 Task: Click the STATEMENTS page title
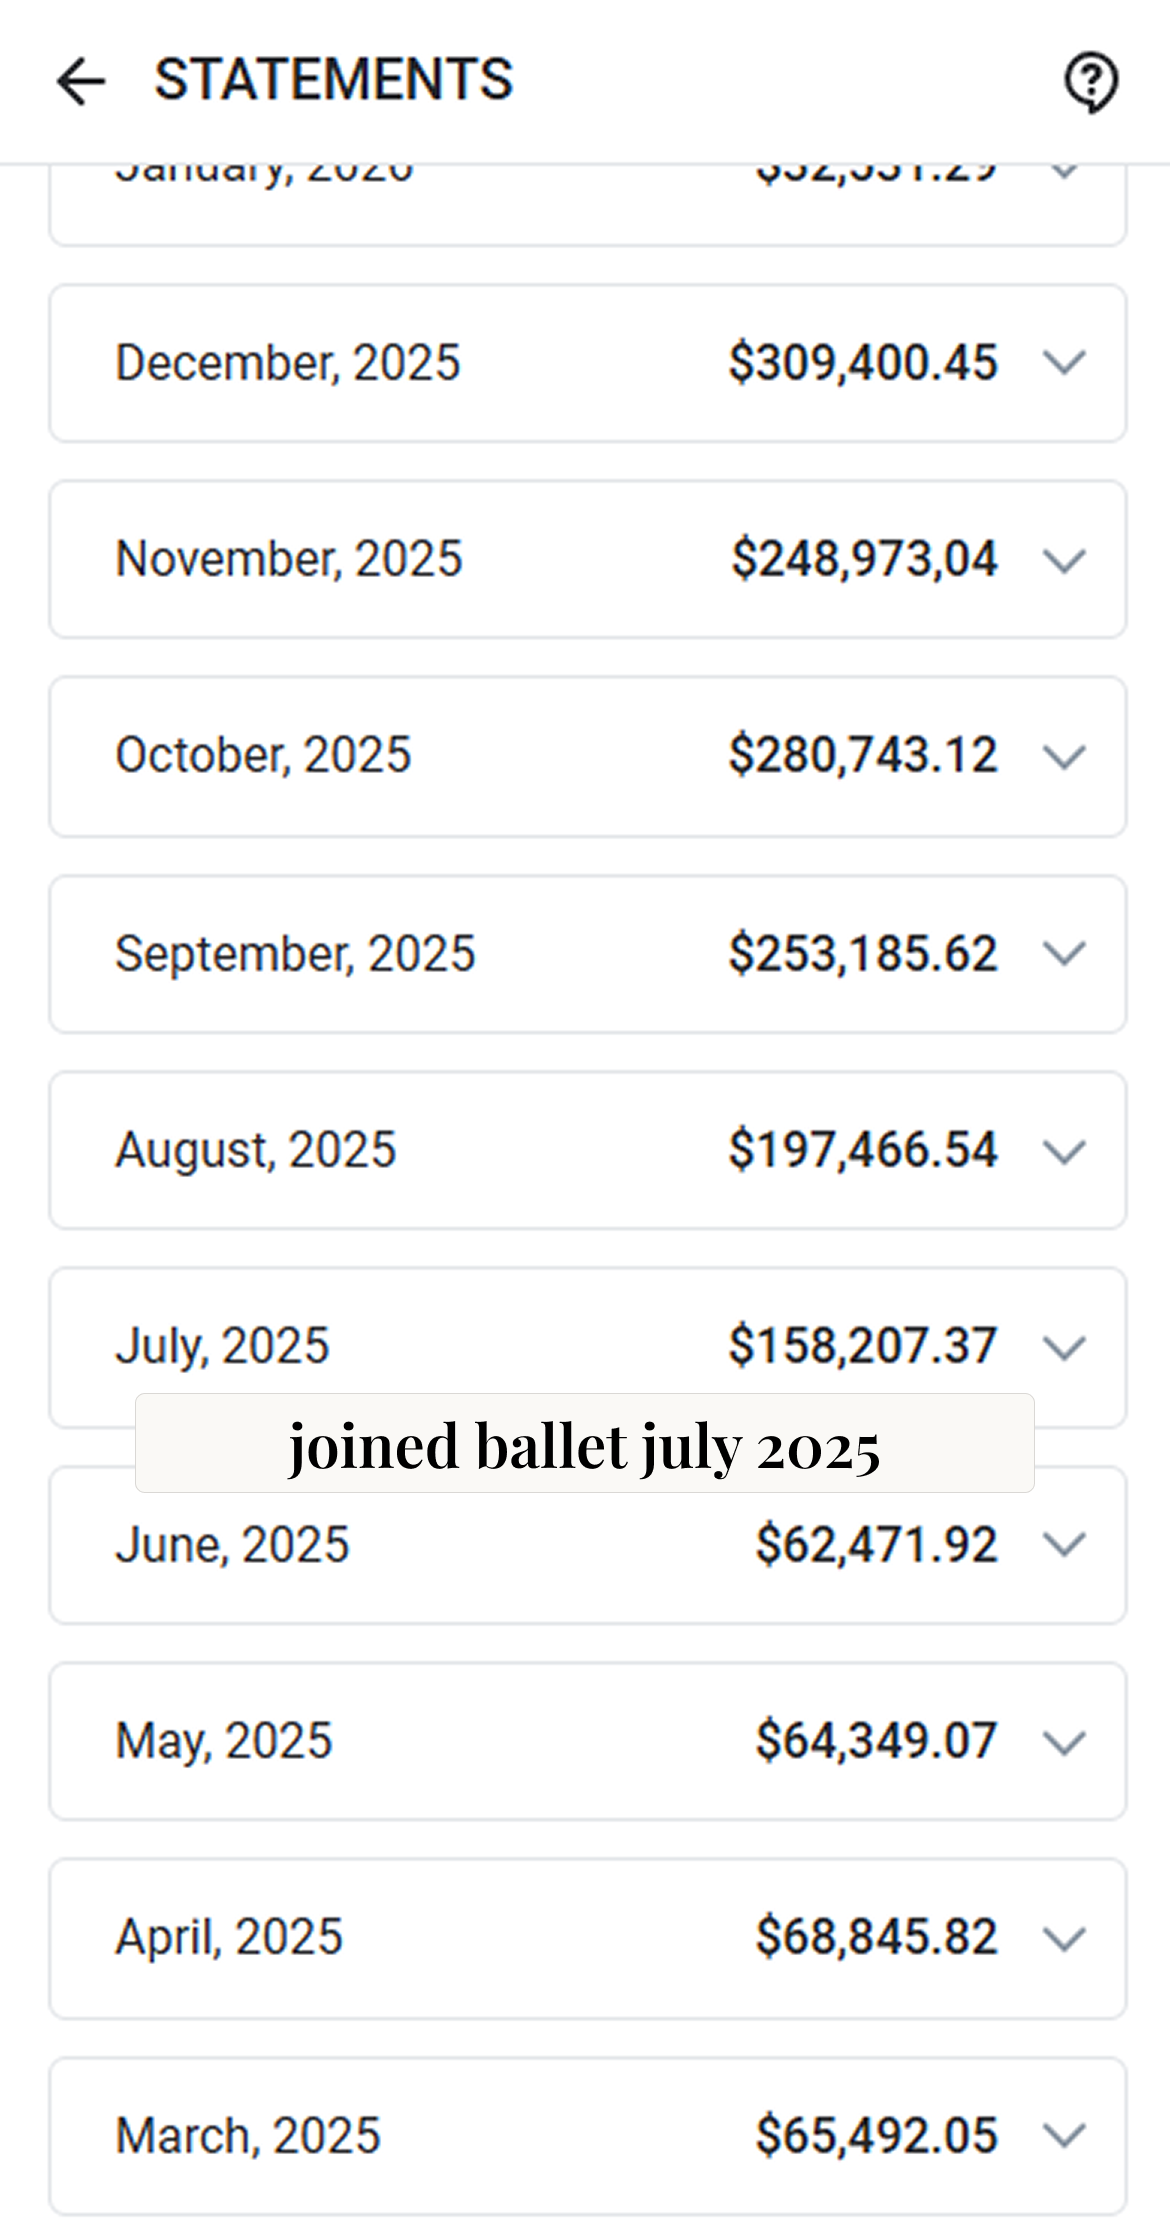(x=333, y=80)
